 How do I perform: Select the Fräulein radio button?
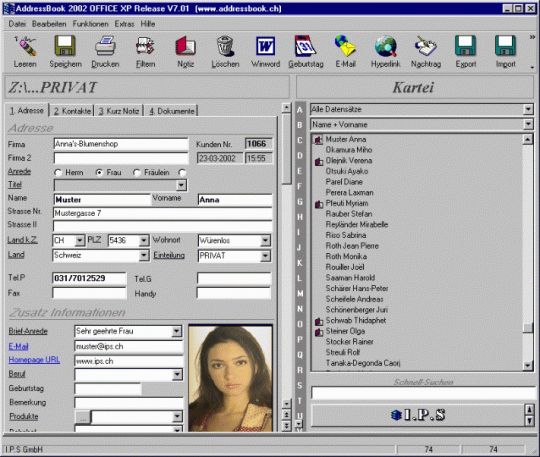point(137,173)
